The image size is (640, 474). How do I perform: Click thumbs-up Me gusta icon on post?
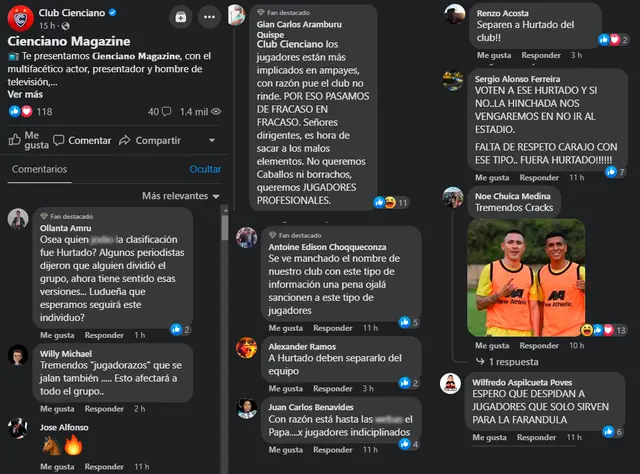(x=15, y=140)
